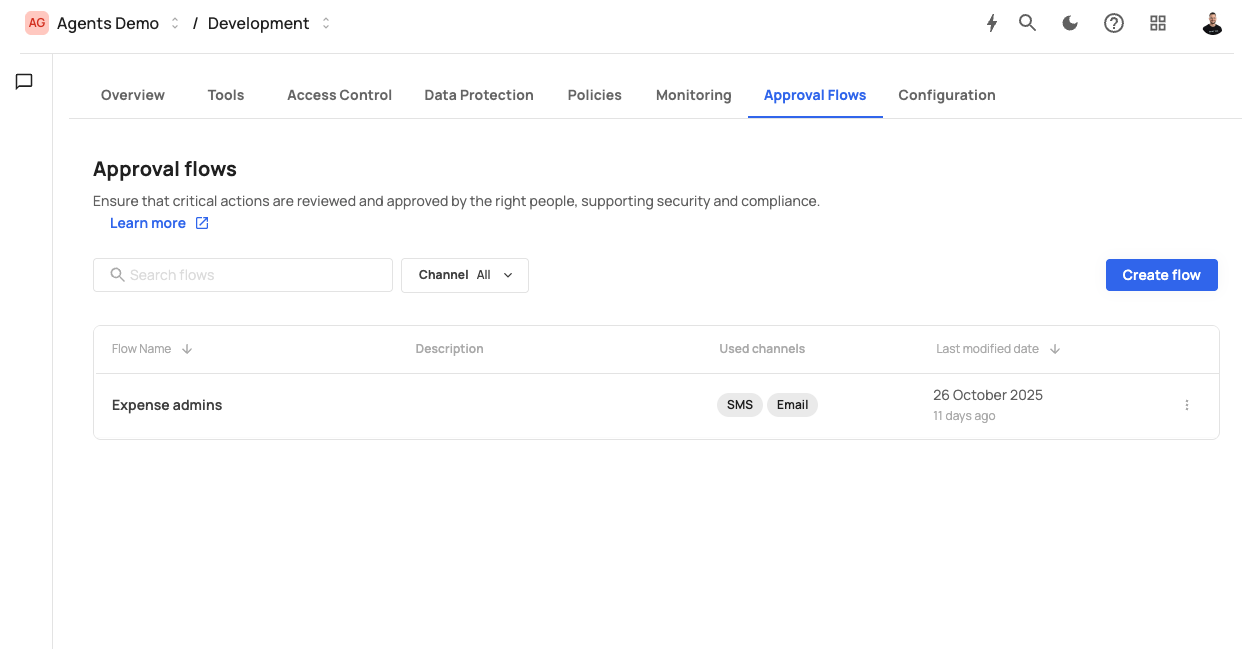This screenshot has width=1244, height=649.
Task: Open the Expense admins row options menu
Action: click(1187, 405)
